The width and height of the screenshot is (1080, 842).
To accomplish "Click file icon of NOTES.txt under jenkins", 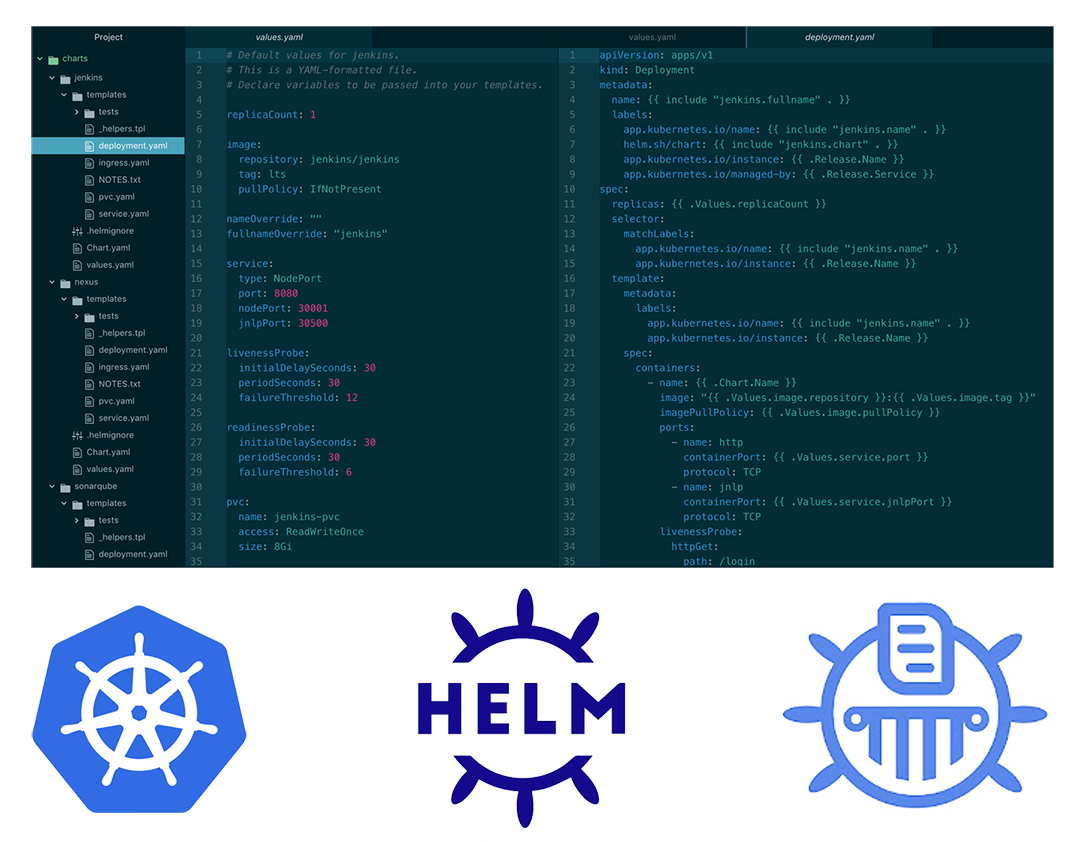I will (x=89, y=180).
